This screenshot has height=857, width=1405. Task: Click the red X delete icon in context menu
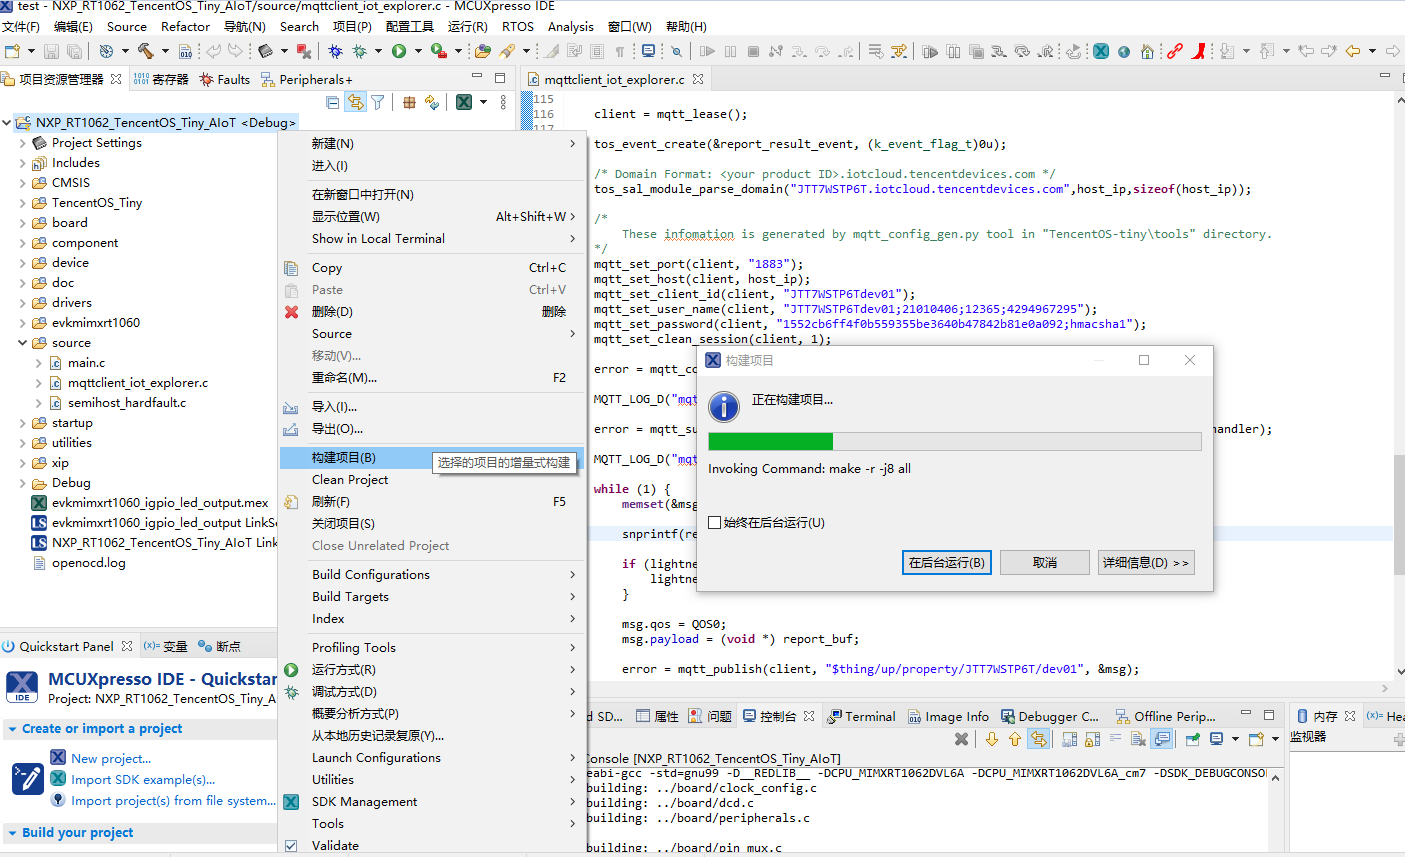coord(291,312)
